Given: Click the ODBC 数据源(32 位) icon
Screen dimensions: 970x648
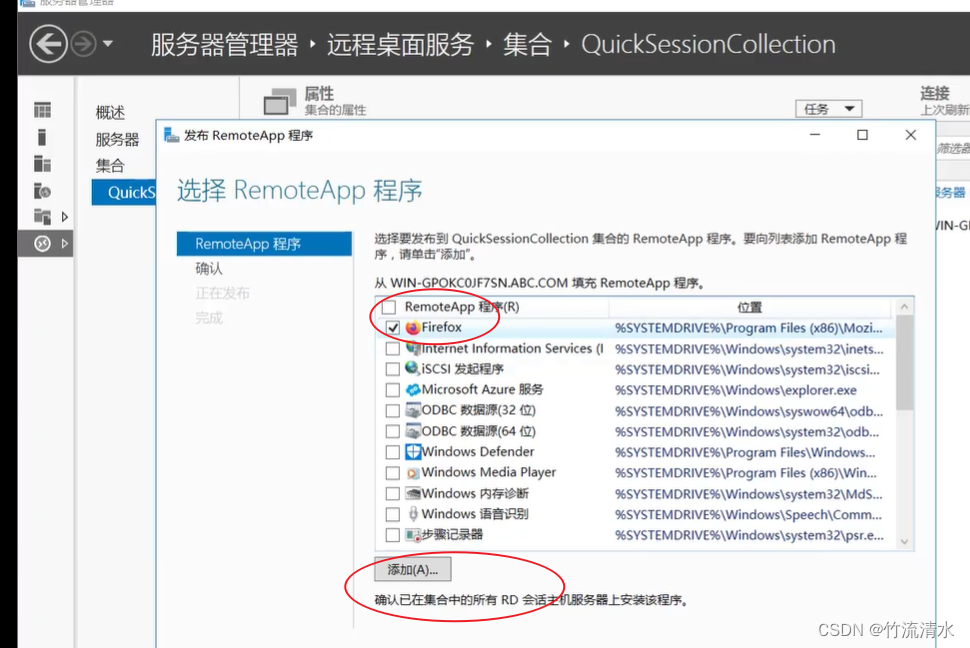Looking at the screenshot, I should (x=413, y=410).
